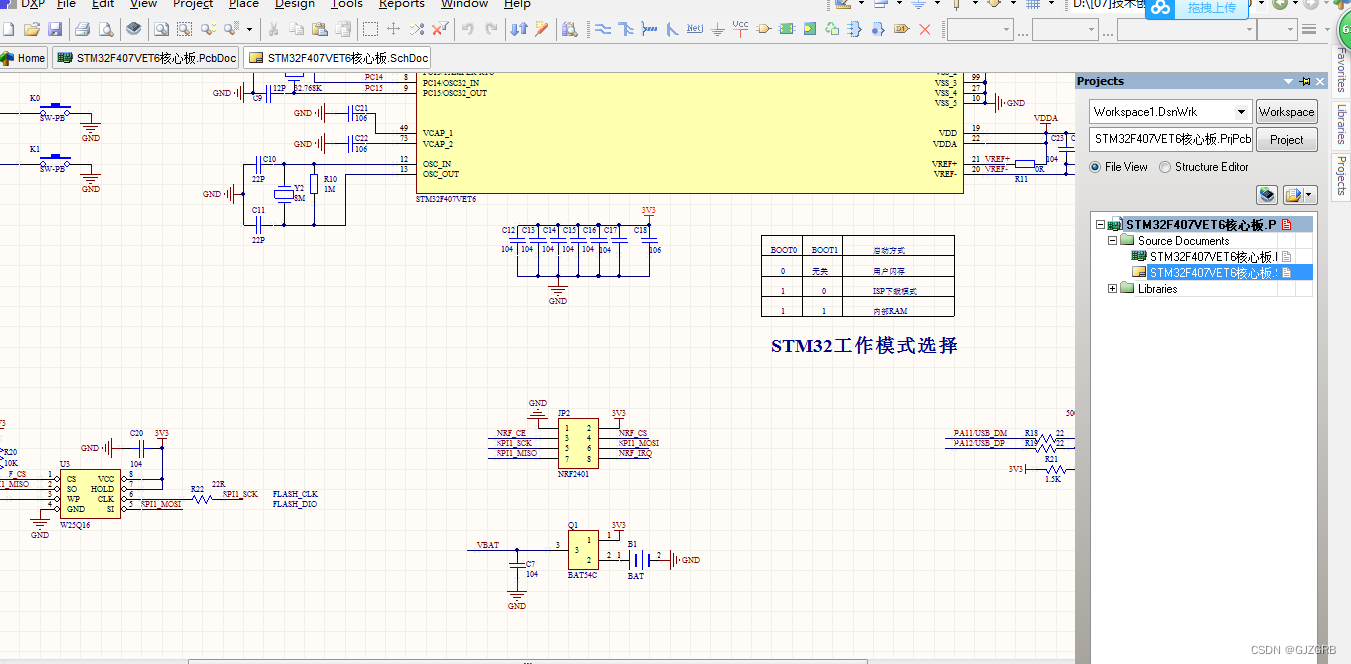The image size is (1351, 664).
Task: Select the Place Wire tool
Action: [601, 28]
